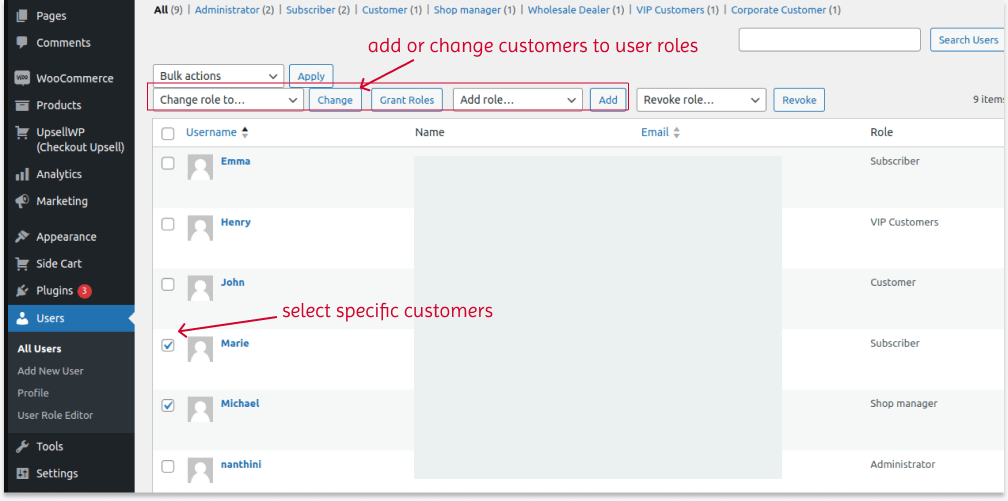Click the Revoke button
Screen dimensions: 1008x501
point(799,100)
